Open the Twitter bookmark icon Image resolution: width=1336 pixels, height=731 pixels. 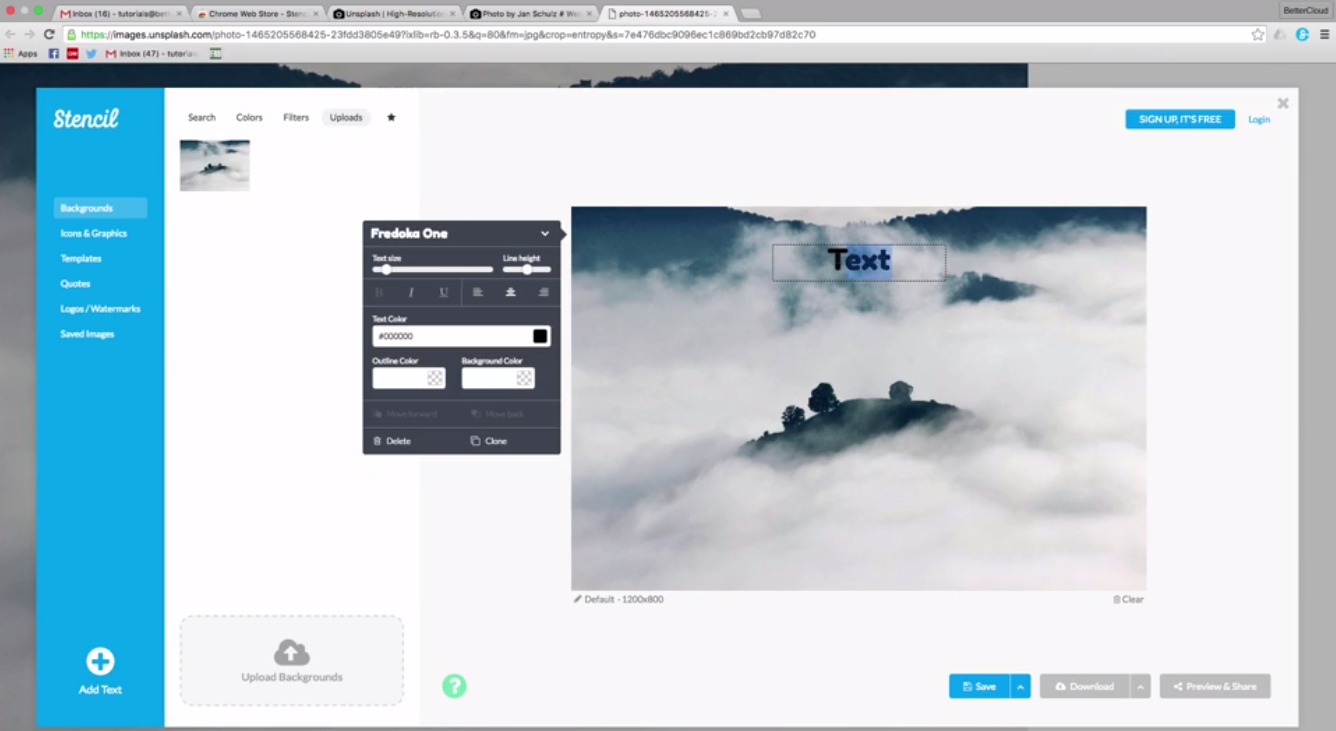point(91,54)
